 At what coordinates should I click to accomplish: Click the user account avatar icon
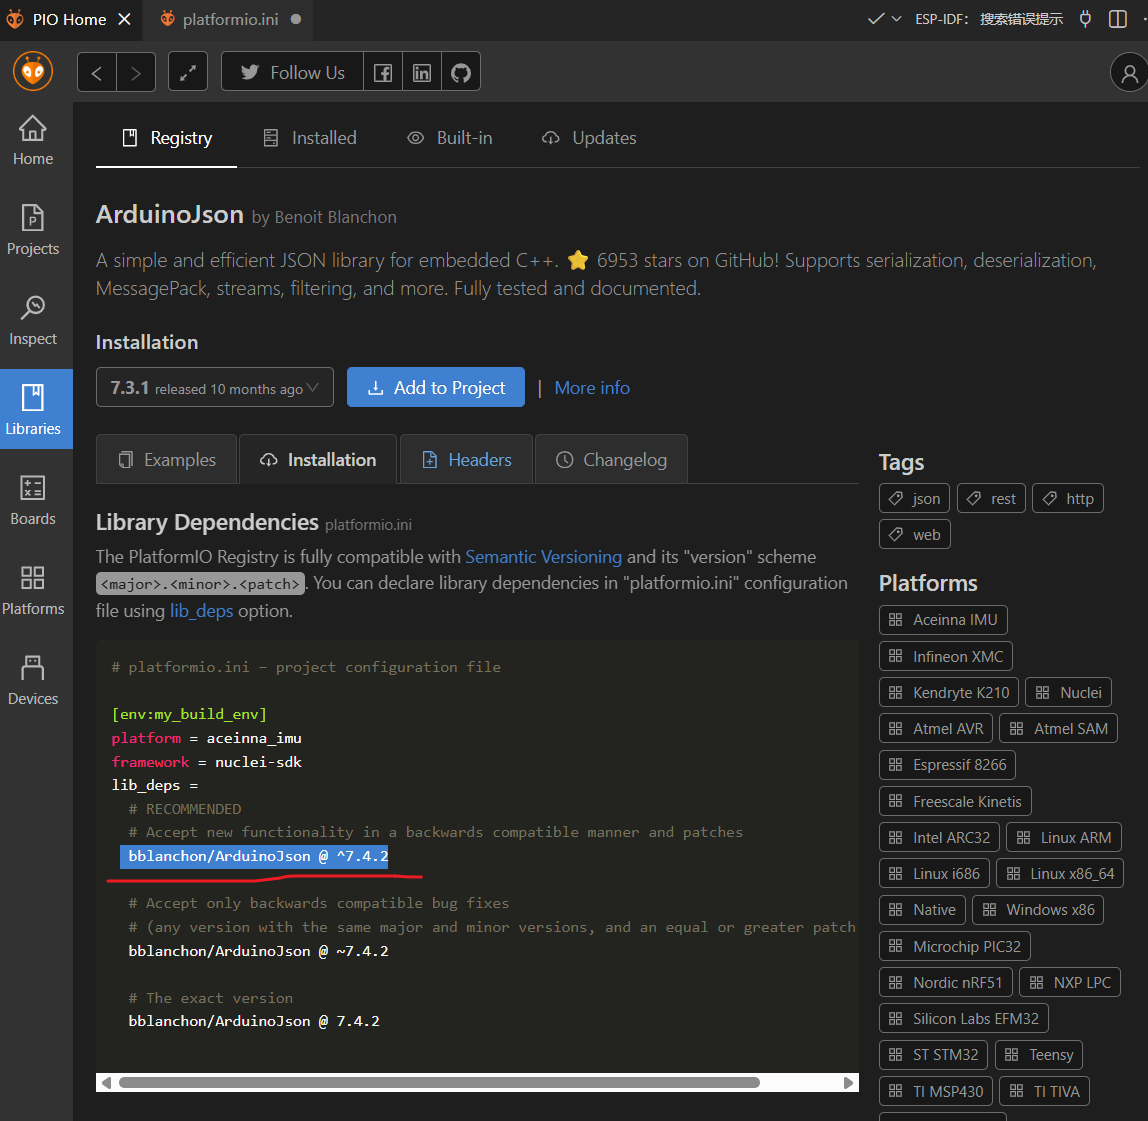[x=1130, y=72]
